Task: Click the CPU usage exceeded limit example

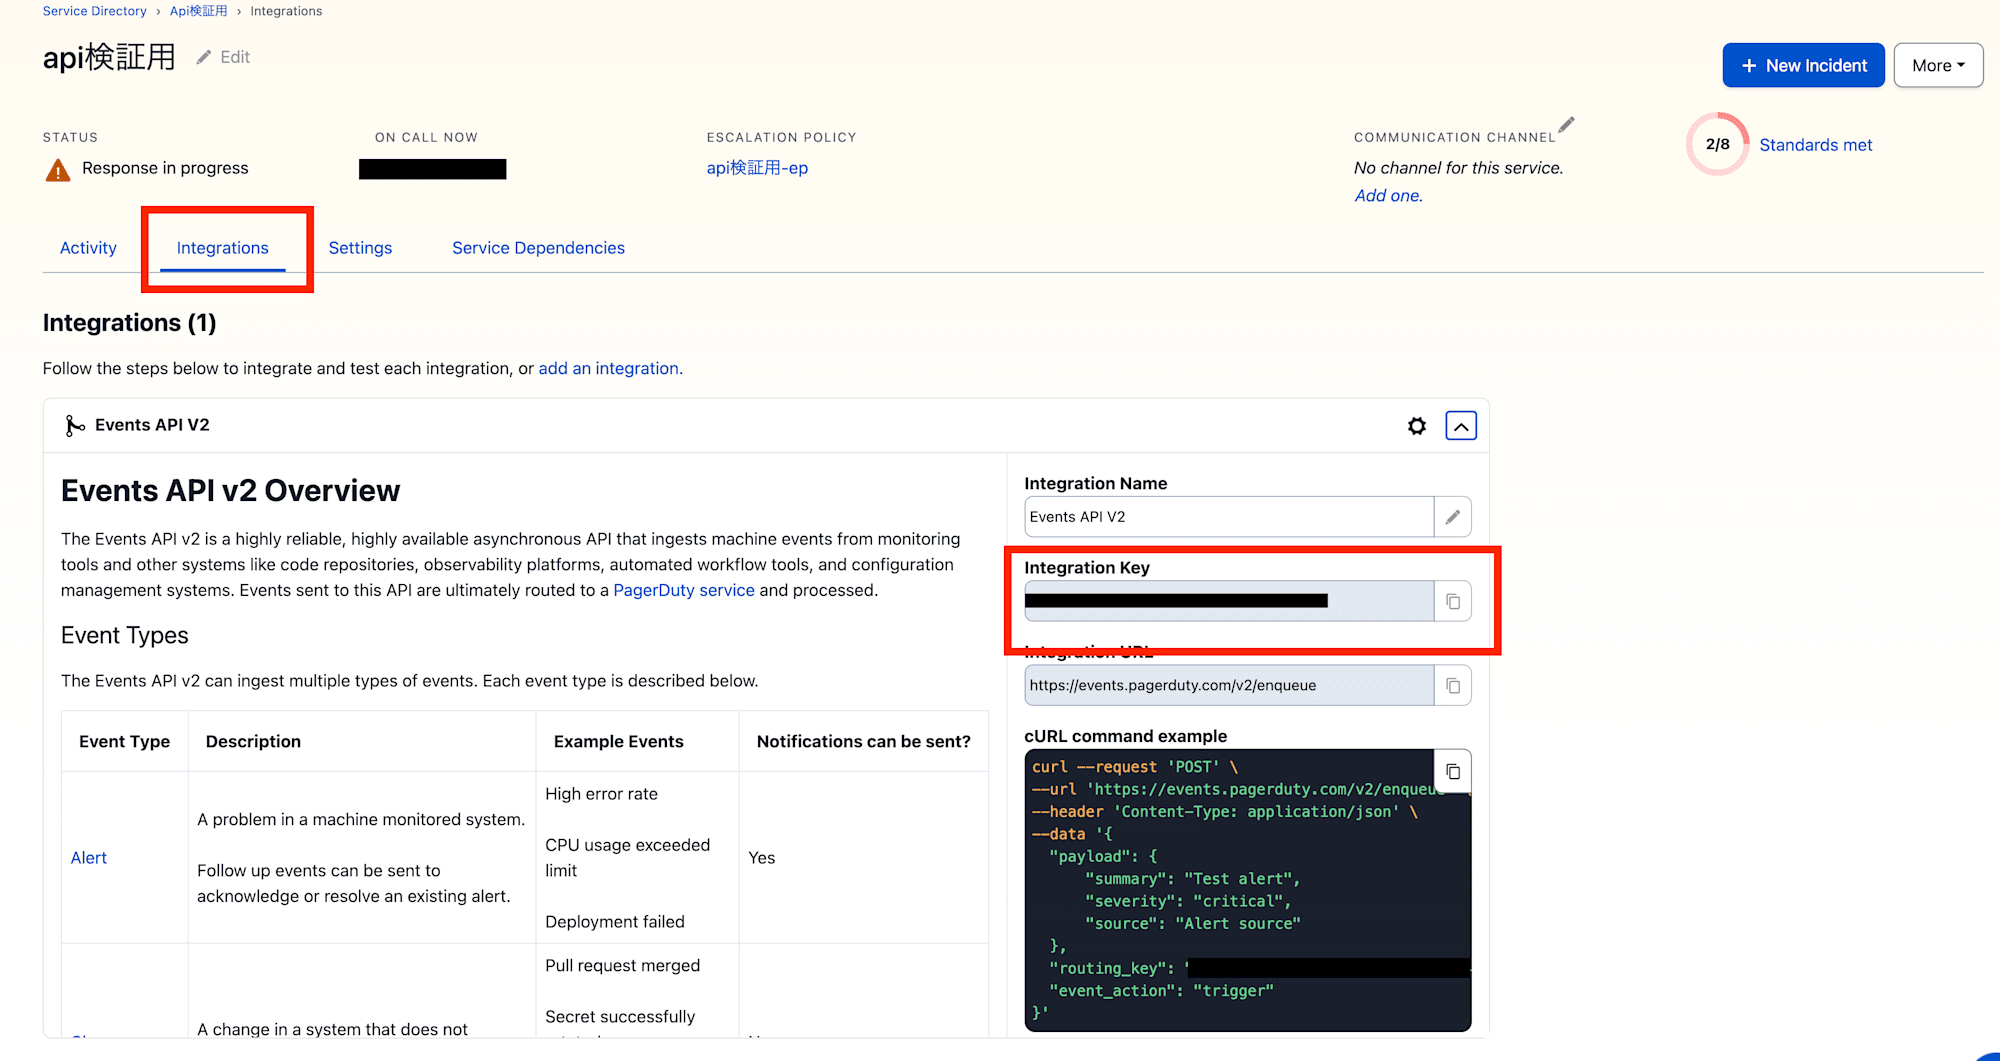Action: coord(627,858)
